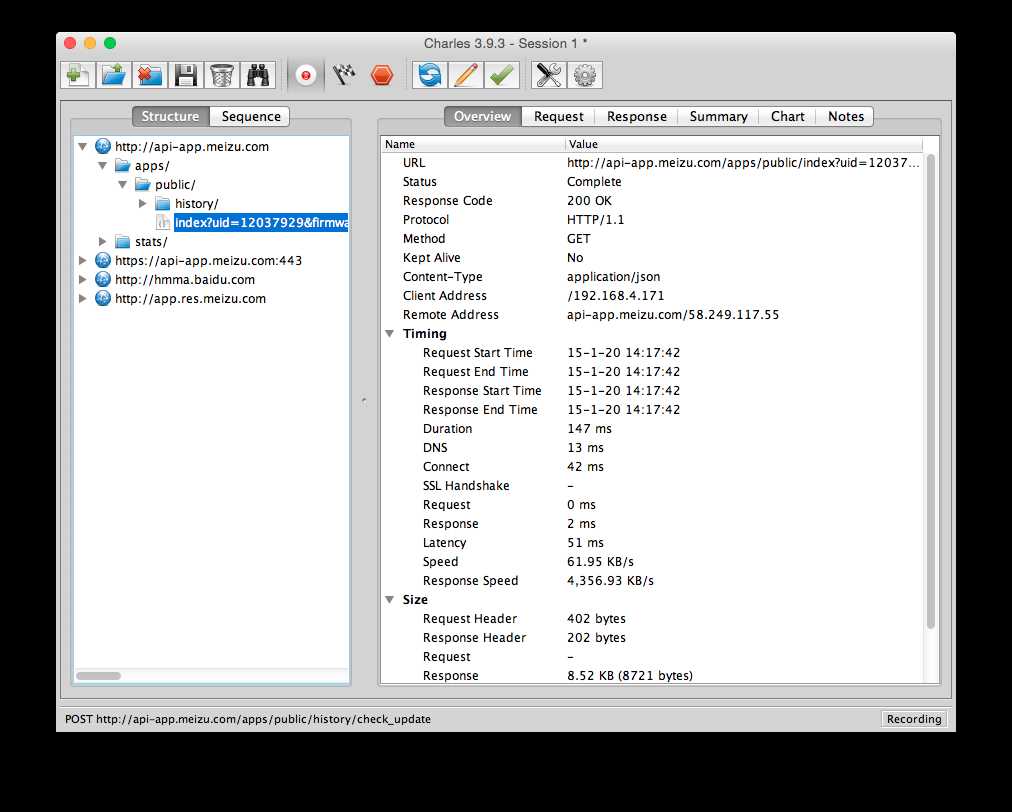
Task: Collapse the public/ folder
Action: tap(123, 185)
